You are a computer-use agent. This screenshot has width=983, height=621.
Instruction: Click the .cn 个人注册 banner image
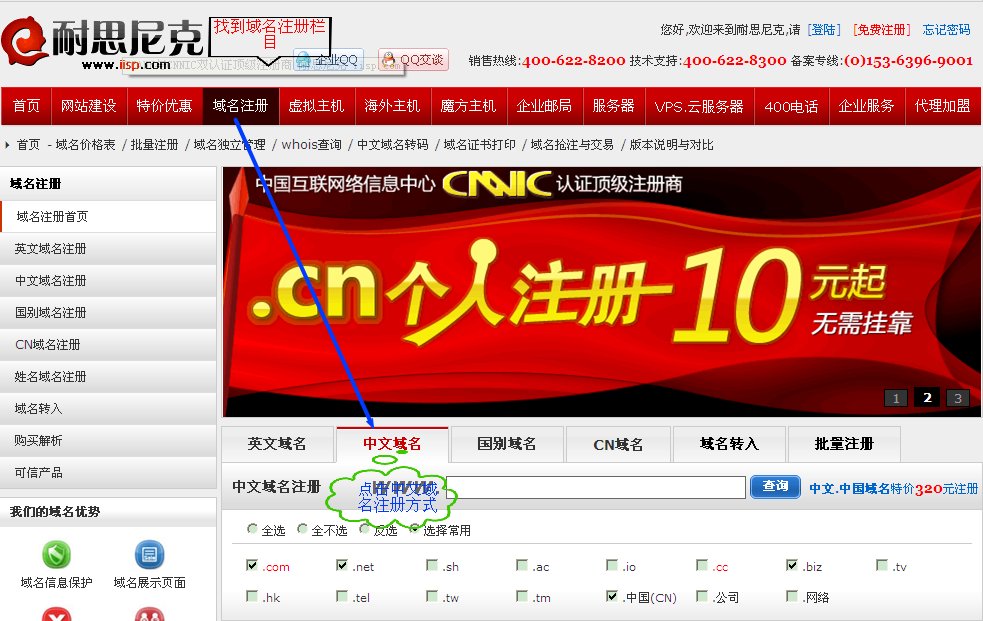(x=600, y=290)
